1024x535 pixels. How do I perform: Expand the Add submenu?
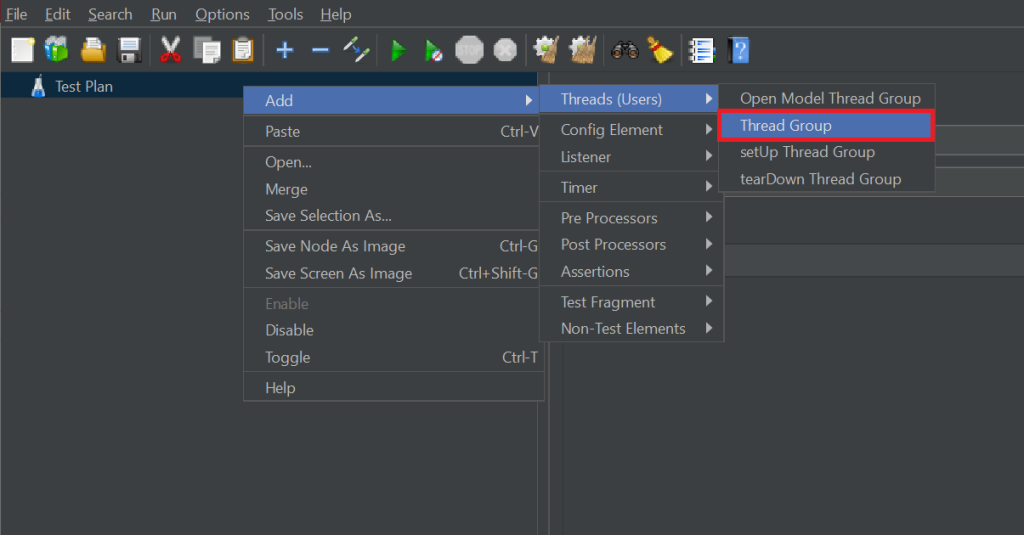coord(391,101)
